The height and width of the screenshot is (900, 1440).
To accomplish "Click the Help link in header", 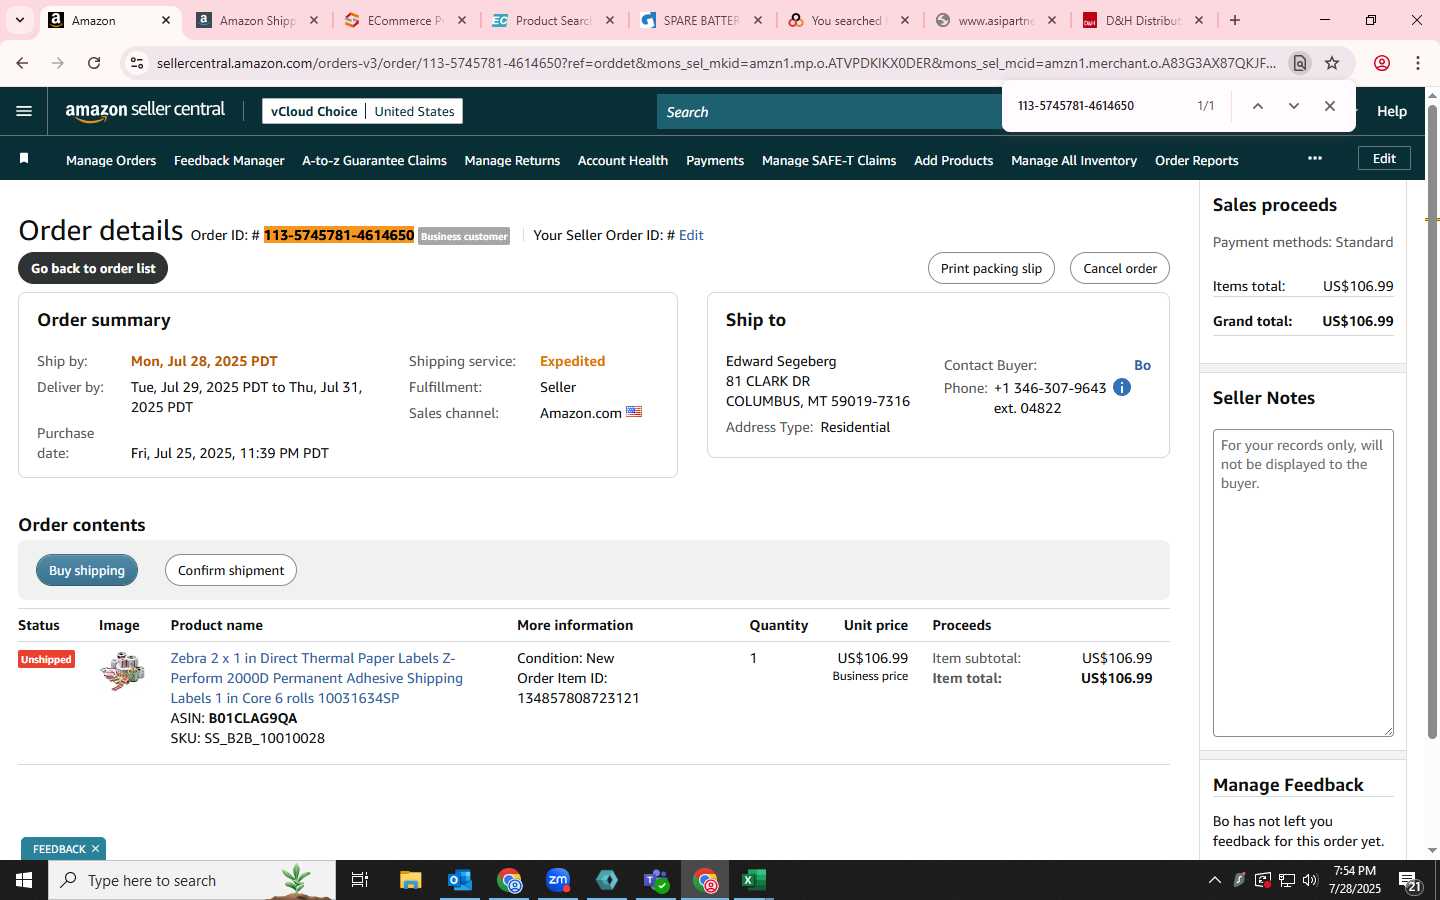I will (x=1391, y=111).
